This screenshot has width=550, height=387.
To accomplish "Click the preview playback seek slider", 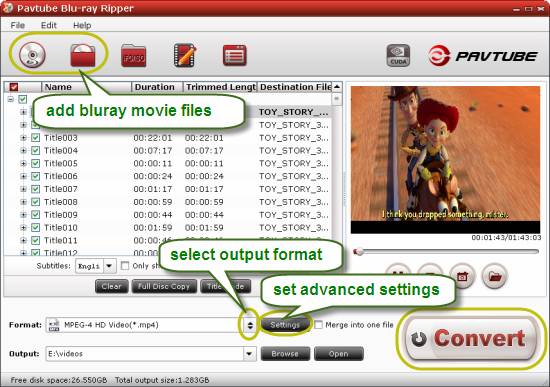I will [x=445, y=252].
